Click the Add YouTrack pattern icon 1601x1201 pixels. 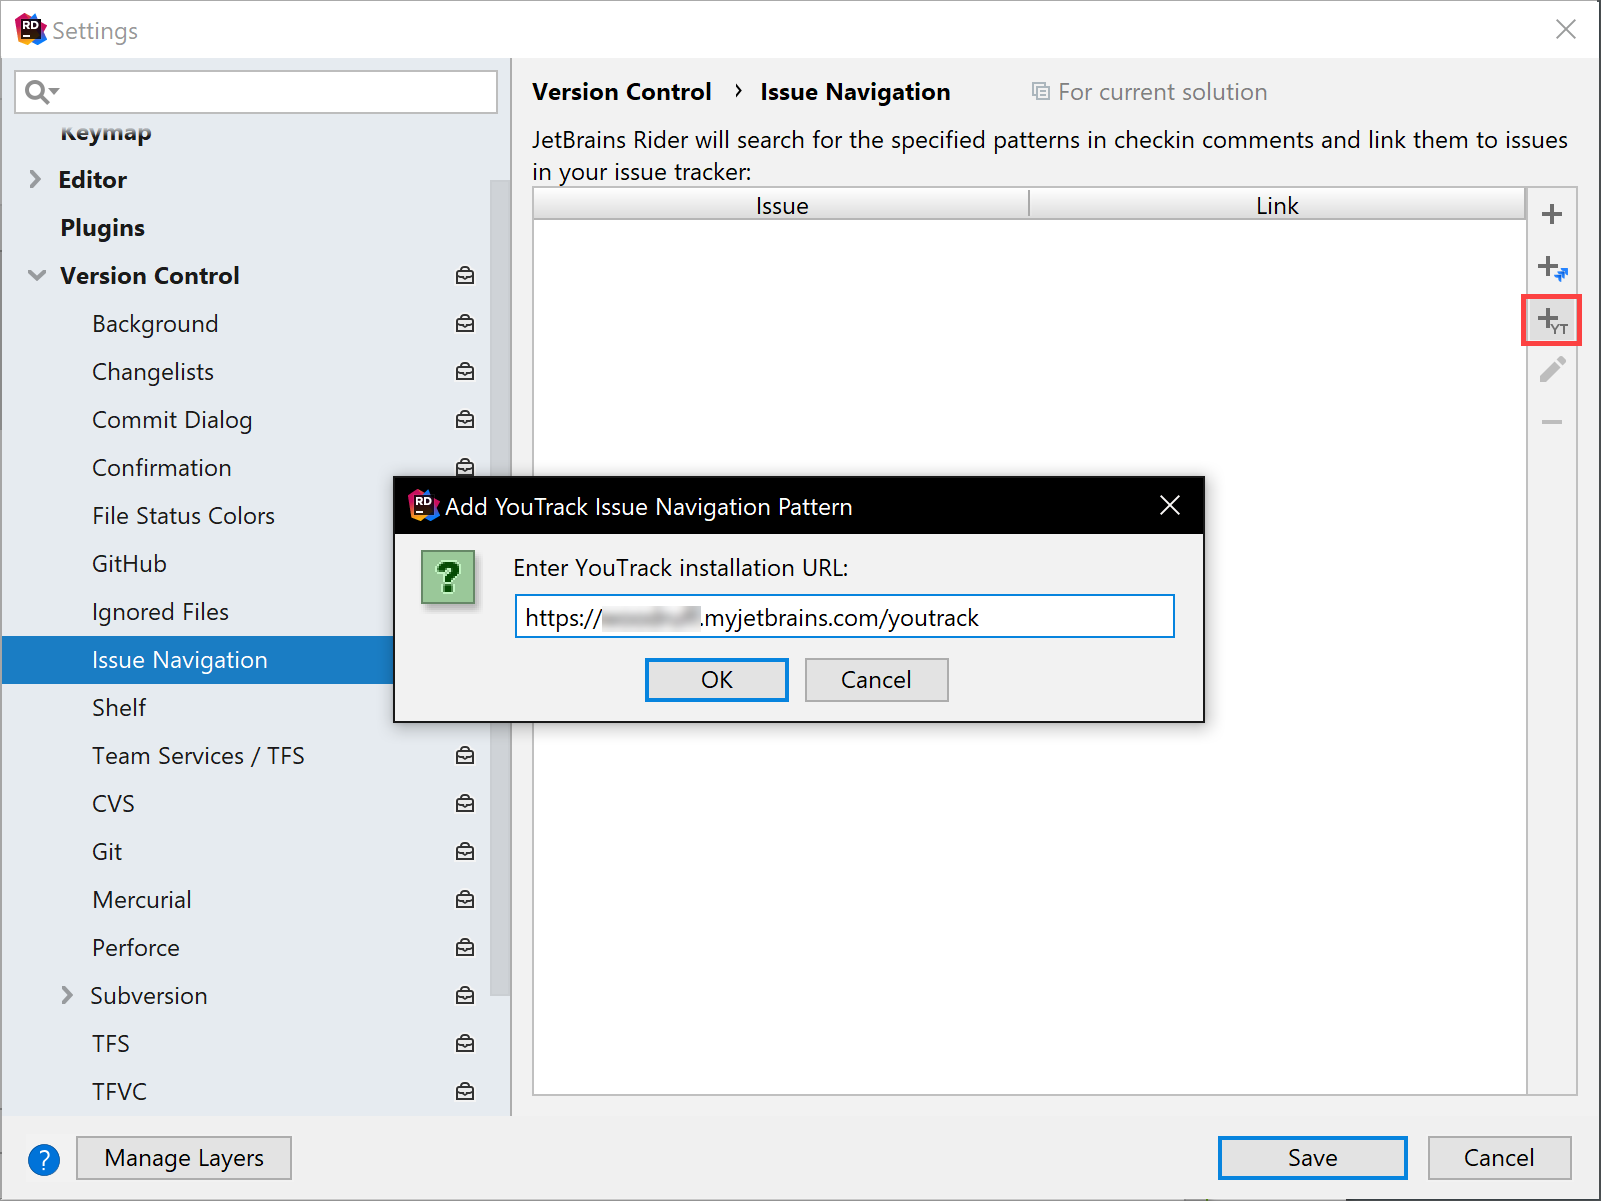pyautogui.click(x=1552, y=321)
